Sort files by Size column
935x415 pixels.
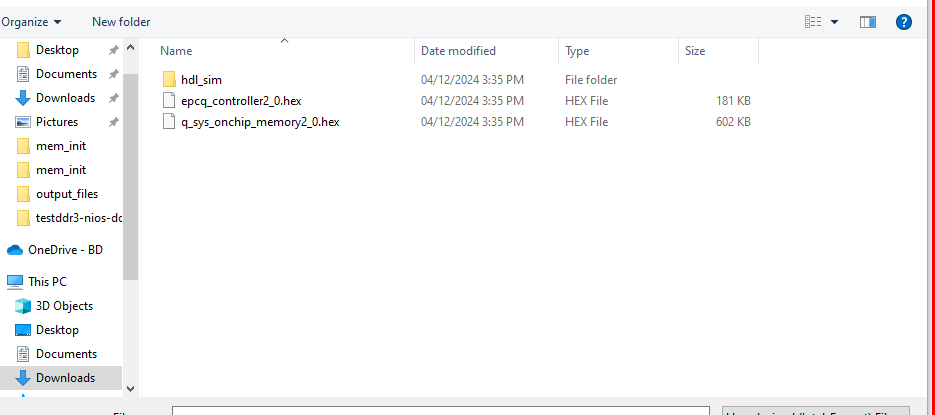(x=694, y=51)
